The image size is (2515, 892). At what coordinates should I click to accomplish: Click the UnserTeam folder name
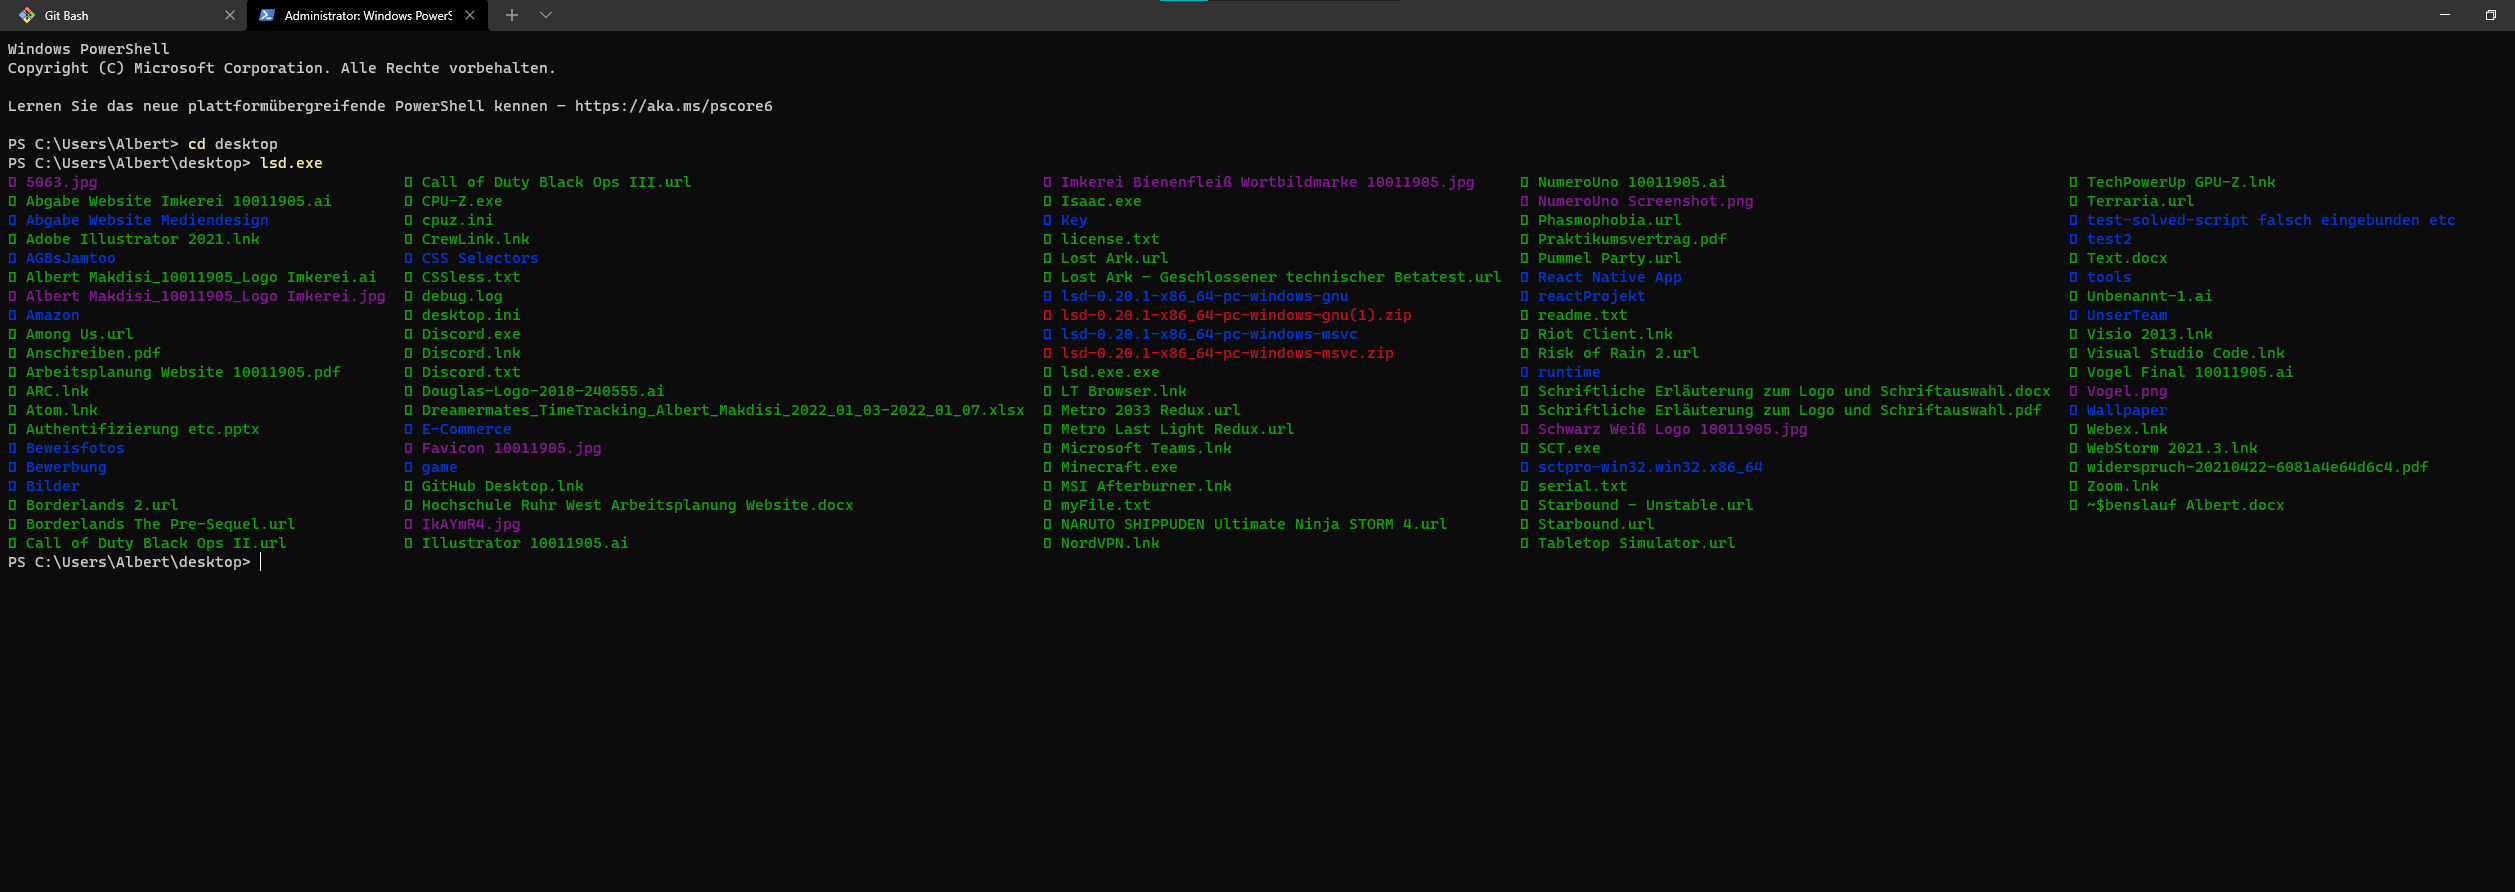click(x=2127, y=315)
